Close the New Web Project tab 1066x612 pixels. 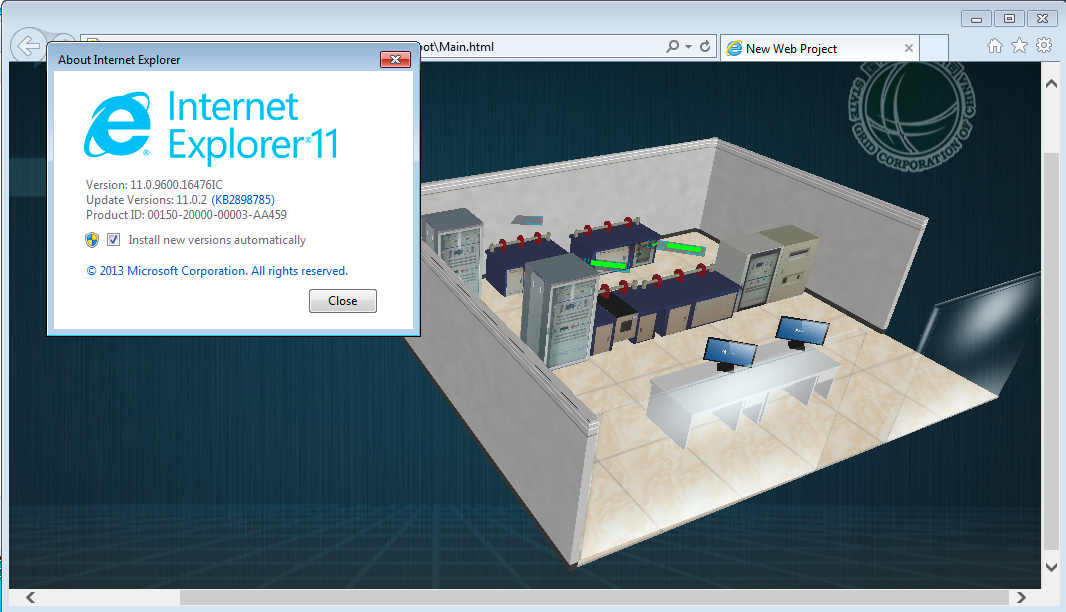(x=909, y=48)
